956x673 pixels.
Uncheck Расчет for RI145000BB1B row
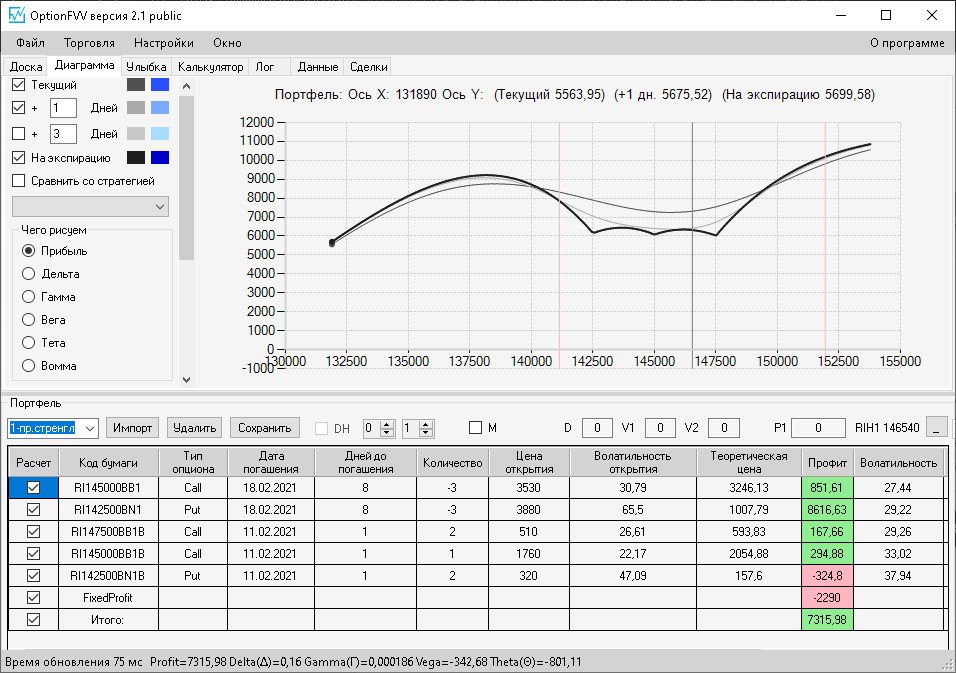pos(34,554)
